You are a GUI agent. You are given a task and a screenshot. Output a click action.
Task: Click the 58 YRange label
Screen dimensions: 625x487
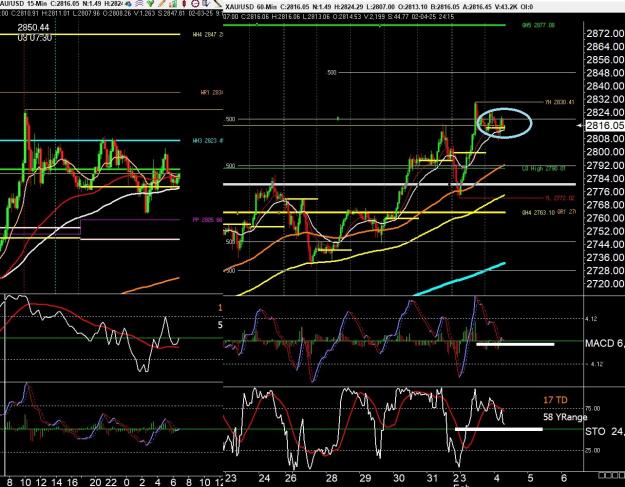point(565,417)
